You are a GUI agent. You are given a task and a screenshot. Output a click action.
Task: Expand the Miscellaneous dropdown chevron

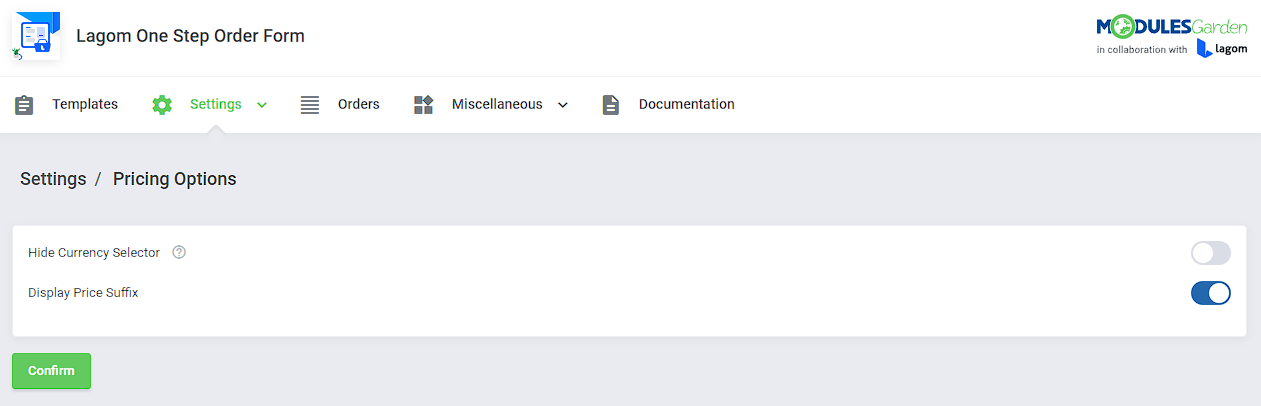563,105
